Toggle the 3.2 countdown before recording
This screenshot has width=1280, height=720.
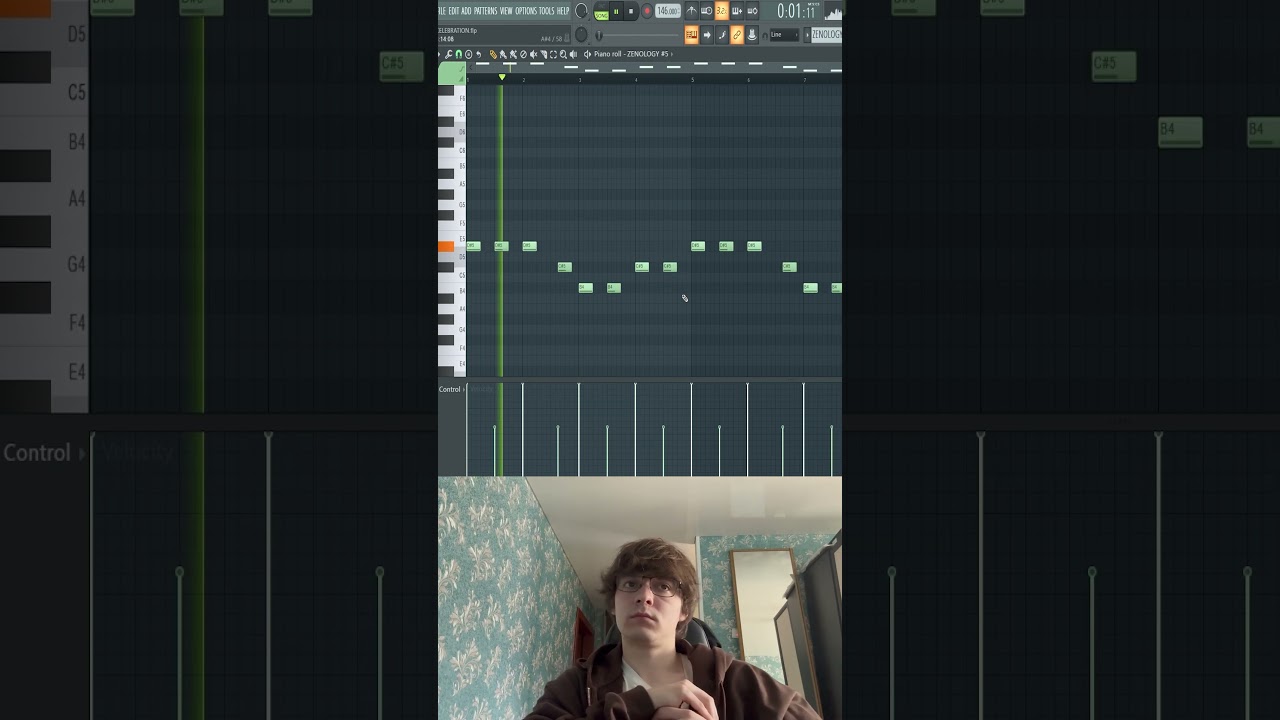pyautogui.click(x=721, y=11)
